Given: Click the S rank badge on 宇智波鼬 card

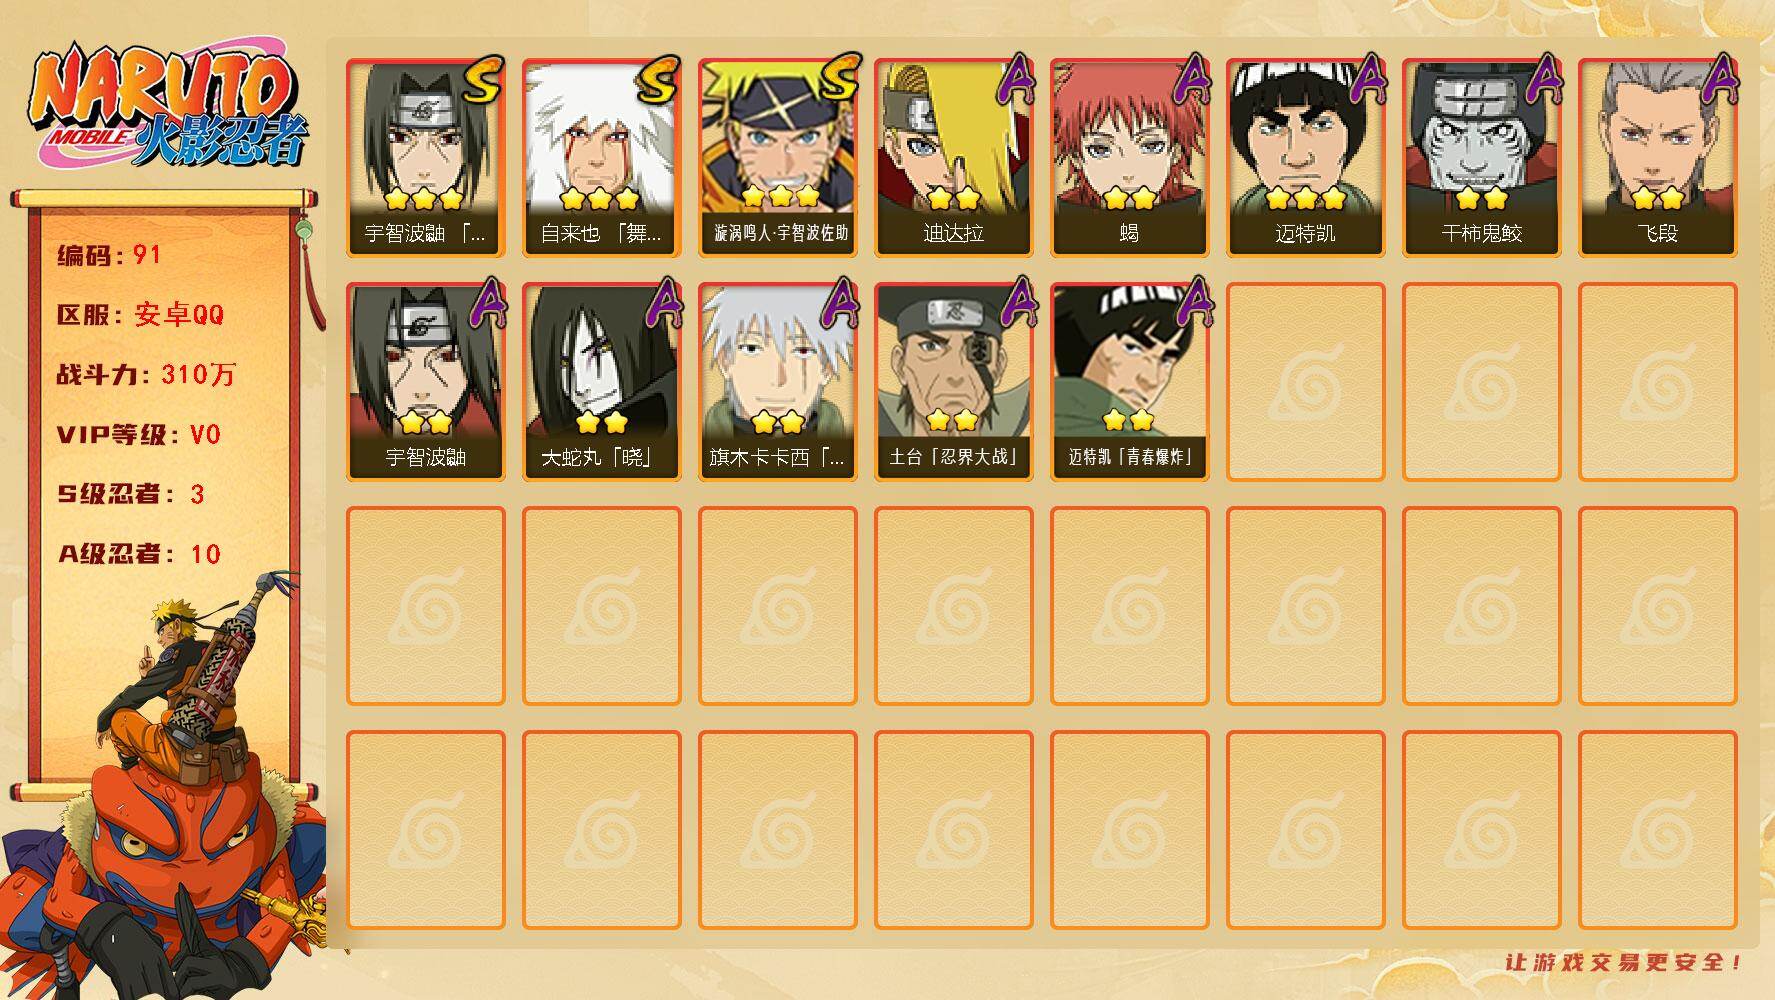Looking at the screenshot, I should click(482, 81).
